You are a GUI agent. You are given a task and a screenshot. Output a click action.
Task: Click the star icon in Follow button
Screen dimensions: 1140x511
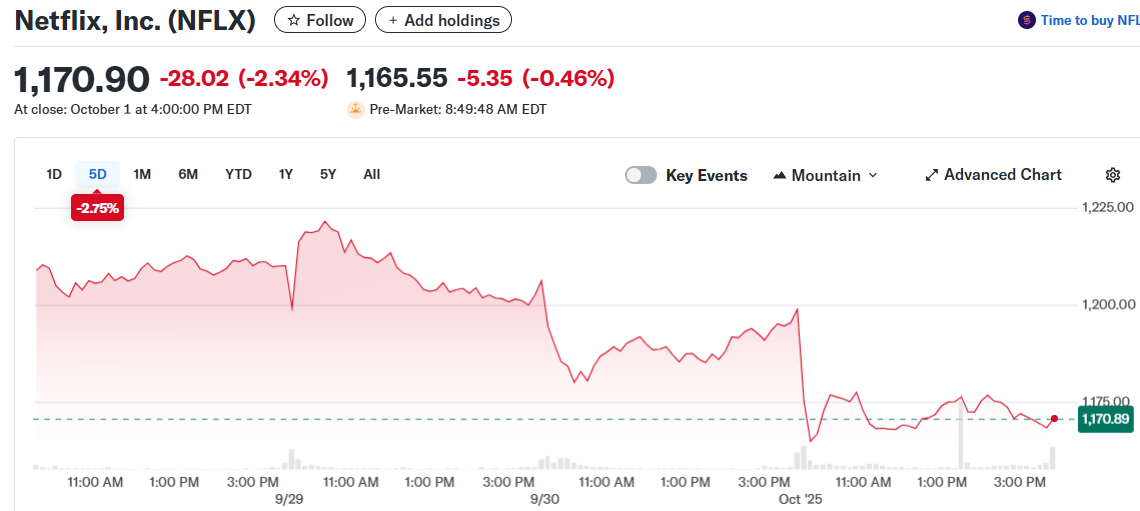pyautogui.click(x=294, y=20)
